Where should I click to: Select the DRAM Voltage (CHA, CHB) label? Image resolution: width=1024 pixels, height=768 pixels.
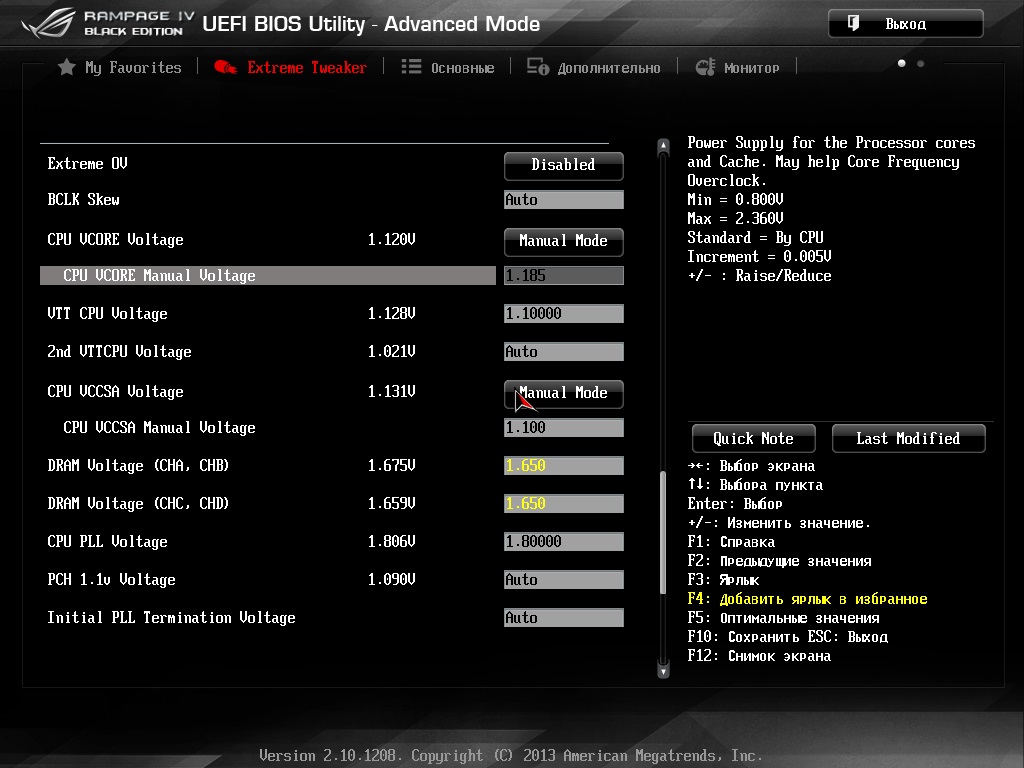coord(138,466)
